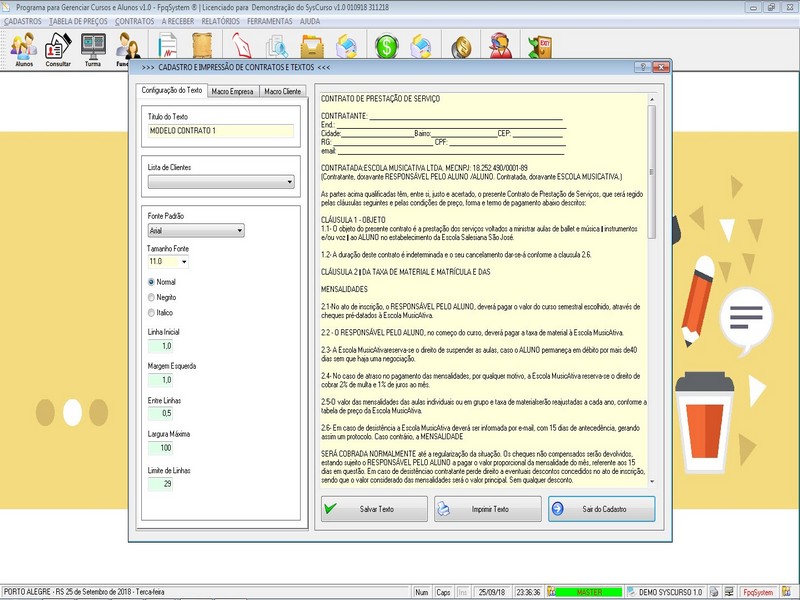Click the green exit door icon
Image resolution: width=800 pixels, height=600 pixels.
[540, 46]
